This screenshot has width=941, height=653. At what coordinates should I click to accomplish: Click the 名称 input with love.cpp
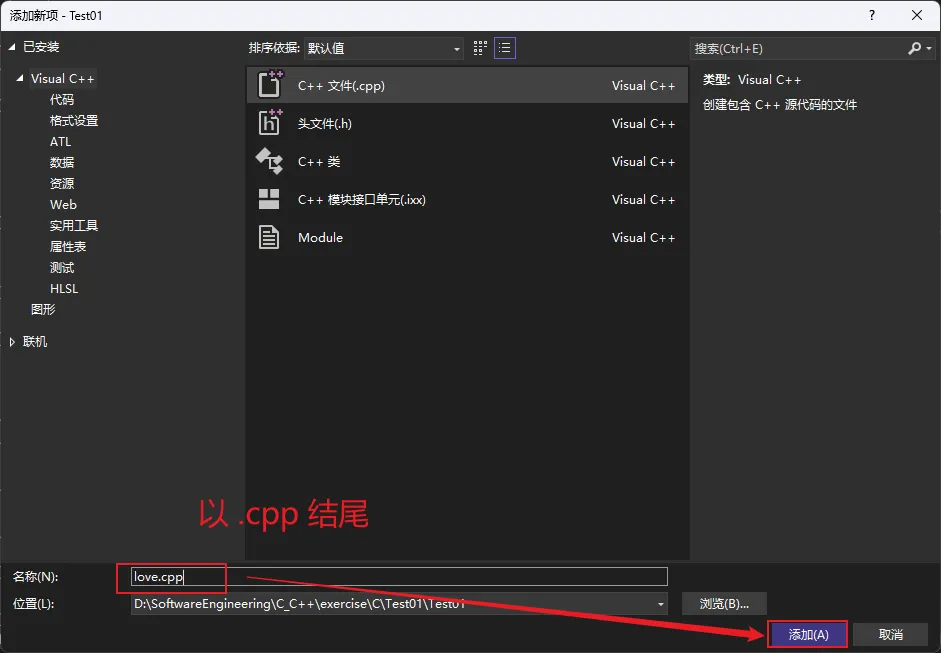coord(399,577)
